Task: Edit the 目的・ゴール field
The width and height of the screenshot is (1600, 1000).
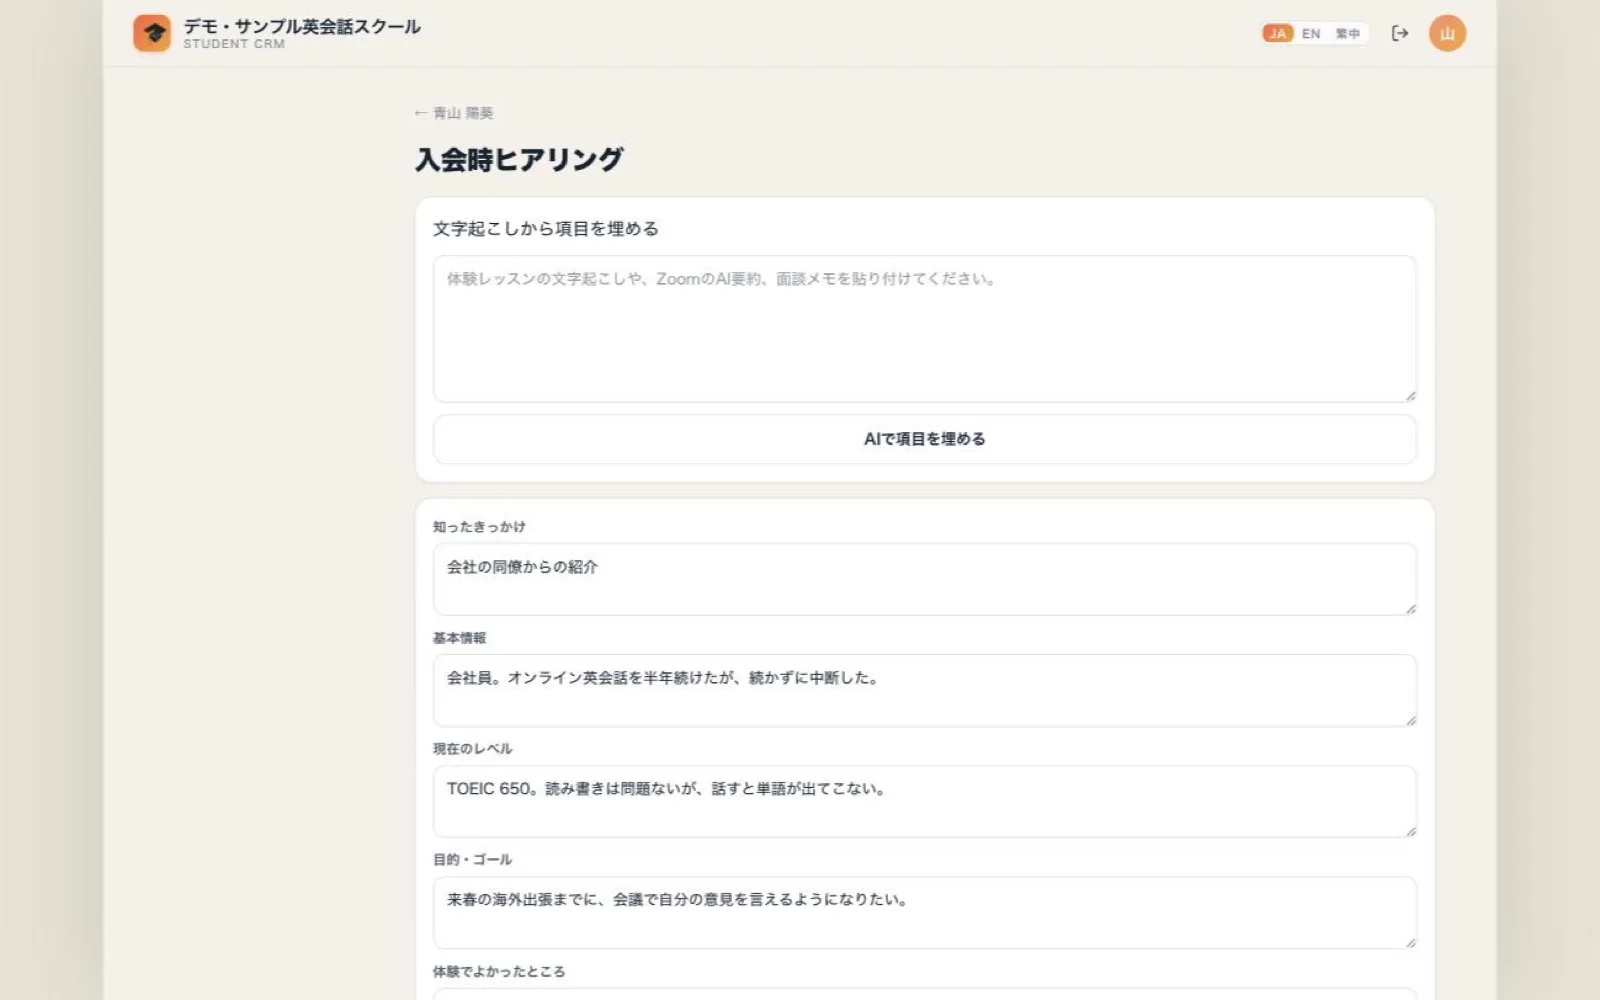Action: coord(924,912)
